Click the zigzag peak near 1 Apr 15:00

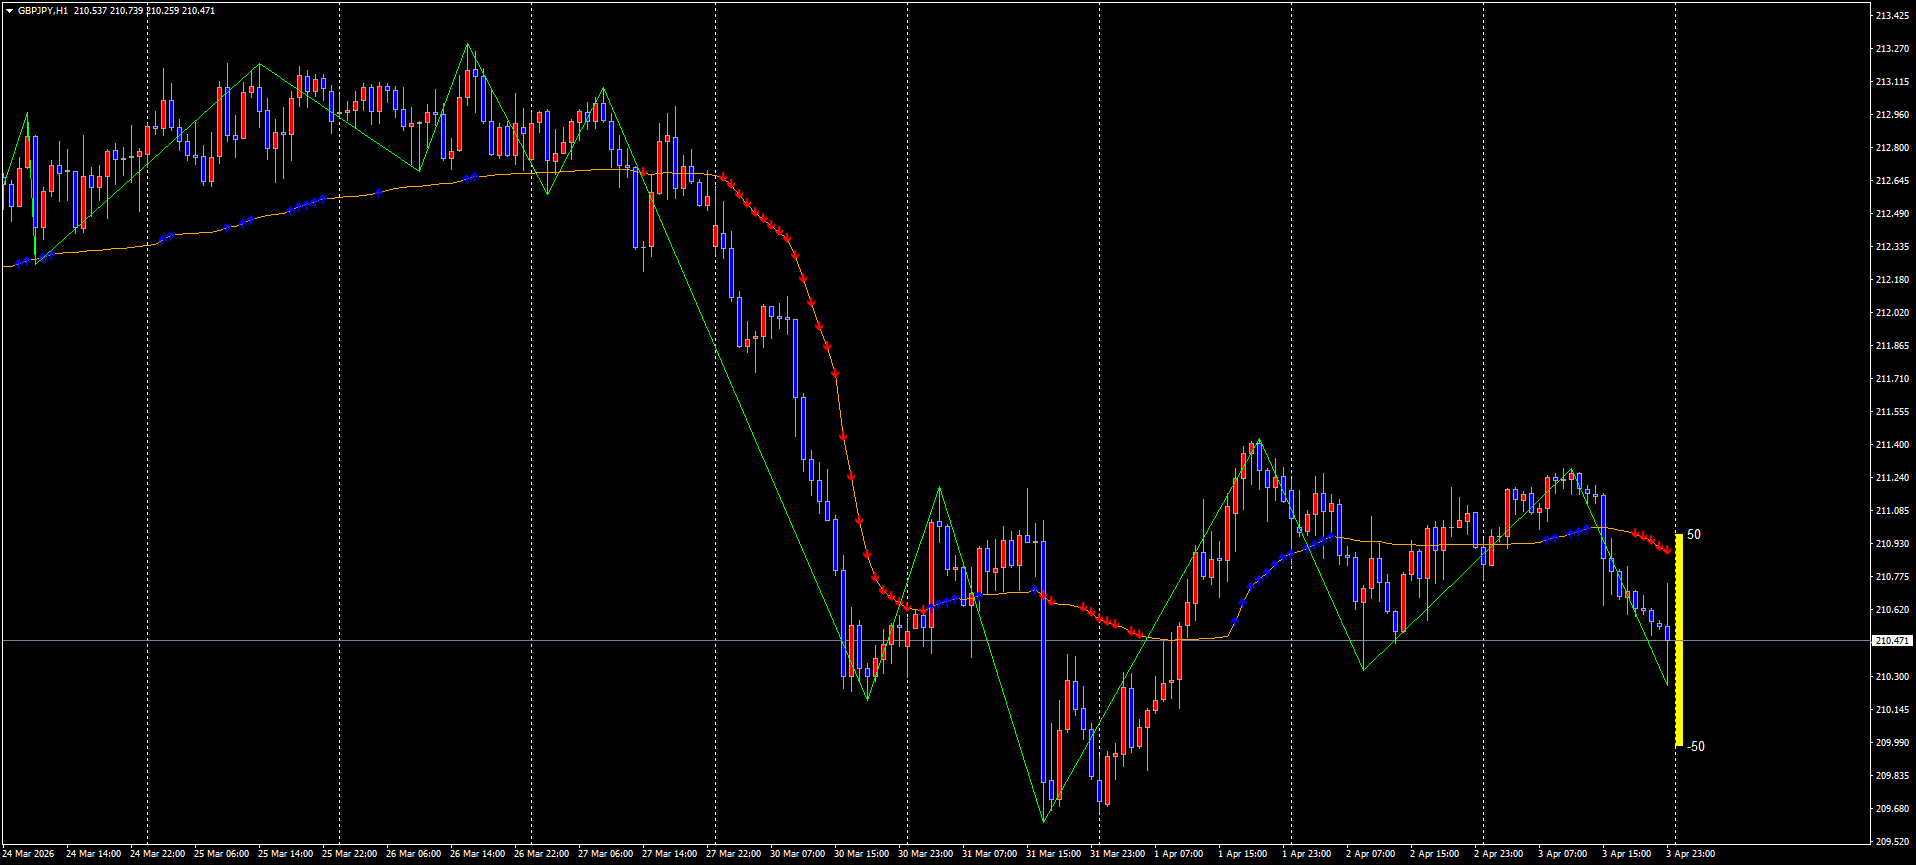pos(1258,439)
